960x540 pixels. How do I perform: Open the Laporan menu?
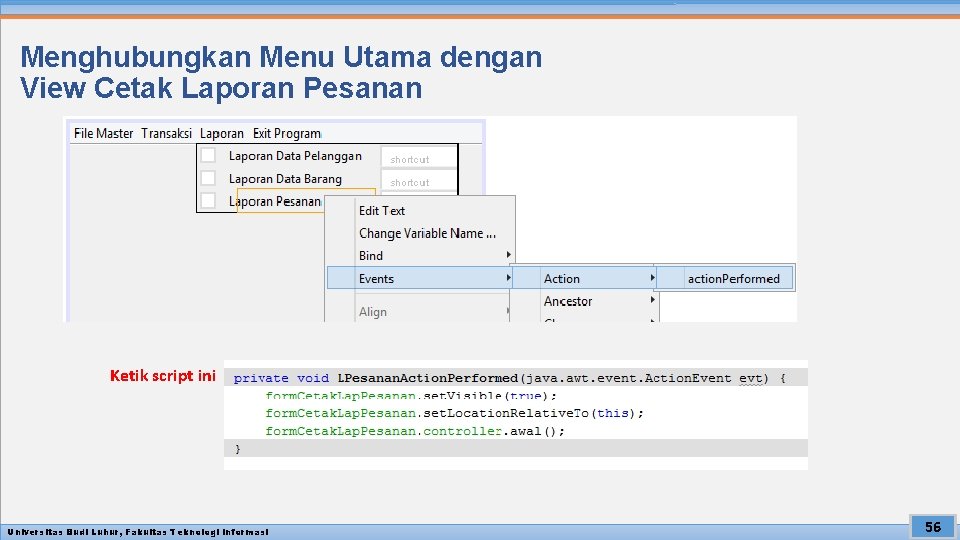[222, 133]
